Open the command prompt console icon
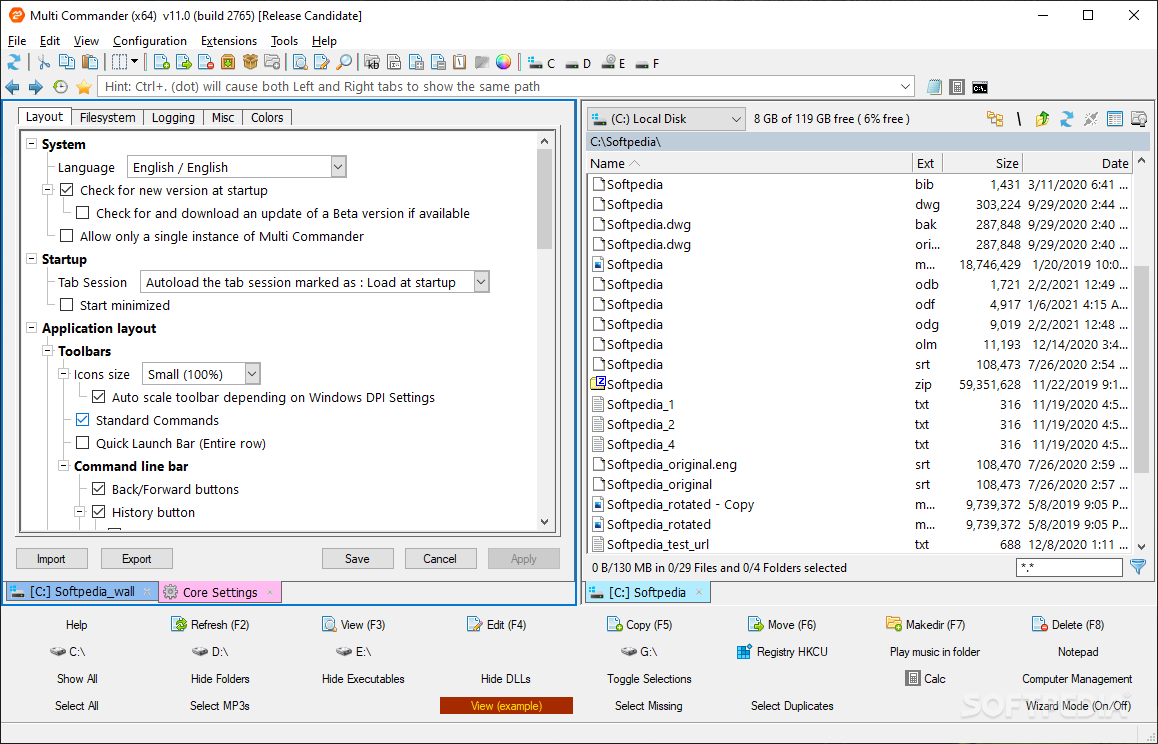The height and width of the screenshot is (744, 1158). tap(980, 87)
